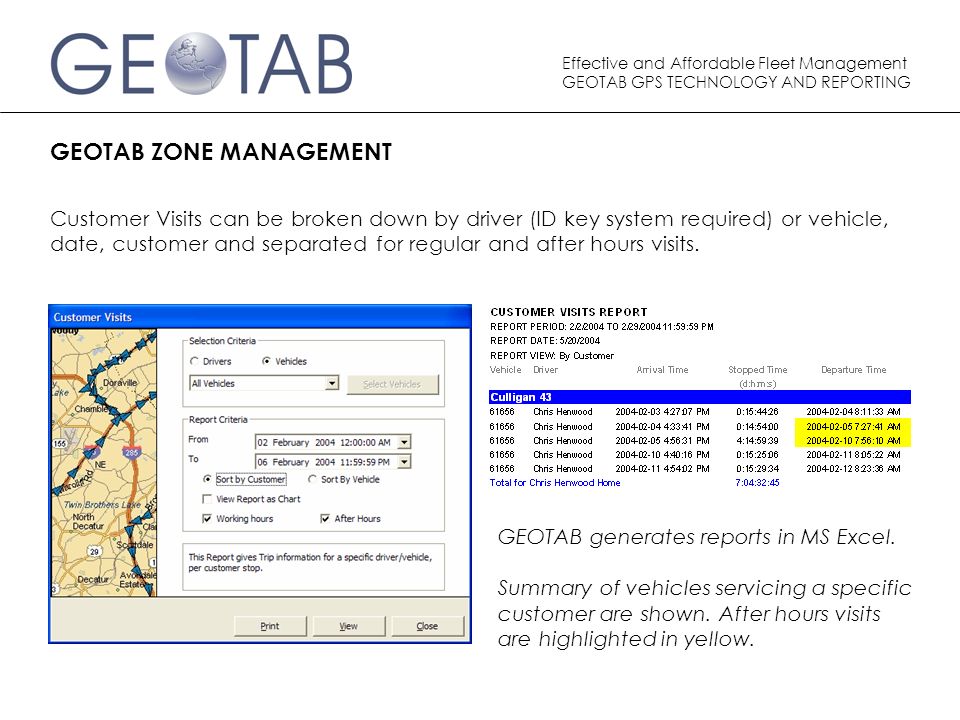Open the From date picker dropdown arrow

point(404,442)
